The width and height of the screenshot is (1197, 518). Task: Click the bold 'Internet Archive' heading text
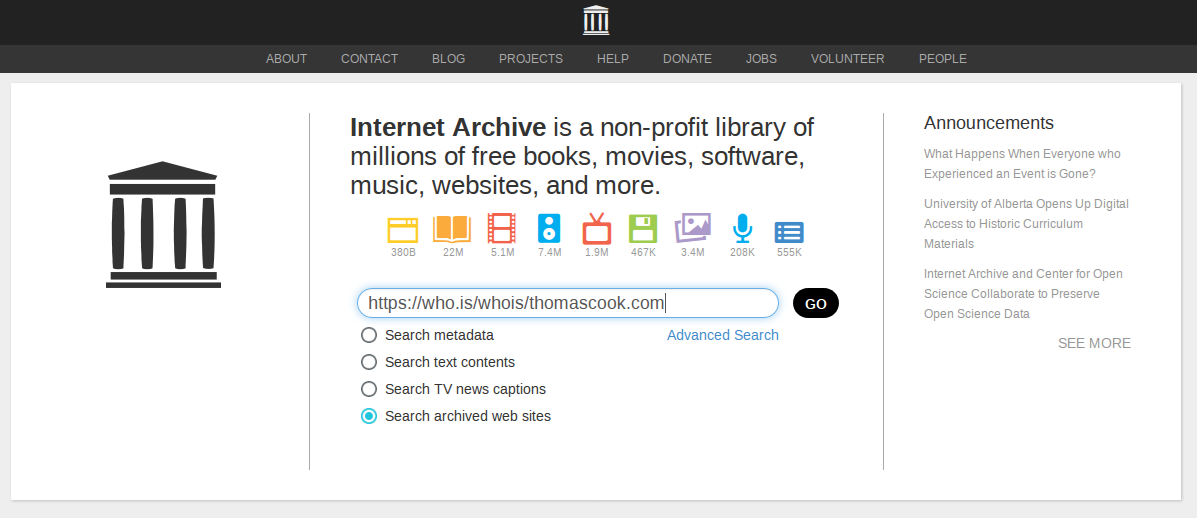coord(448,127)
